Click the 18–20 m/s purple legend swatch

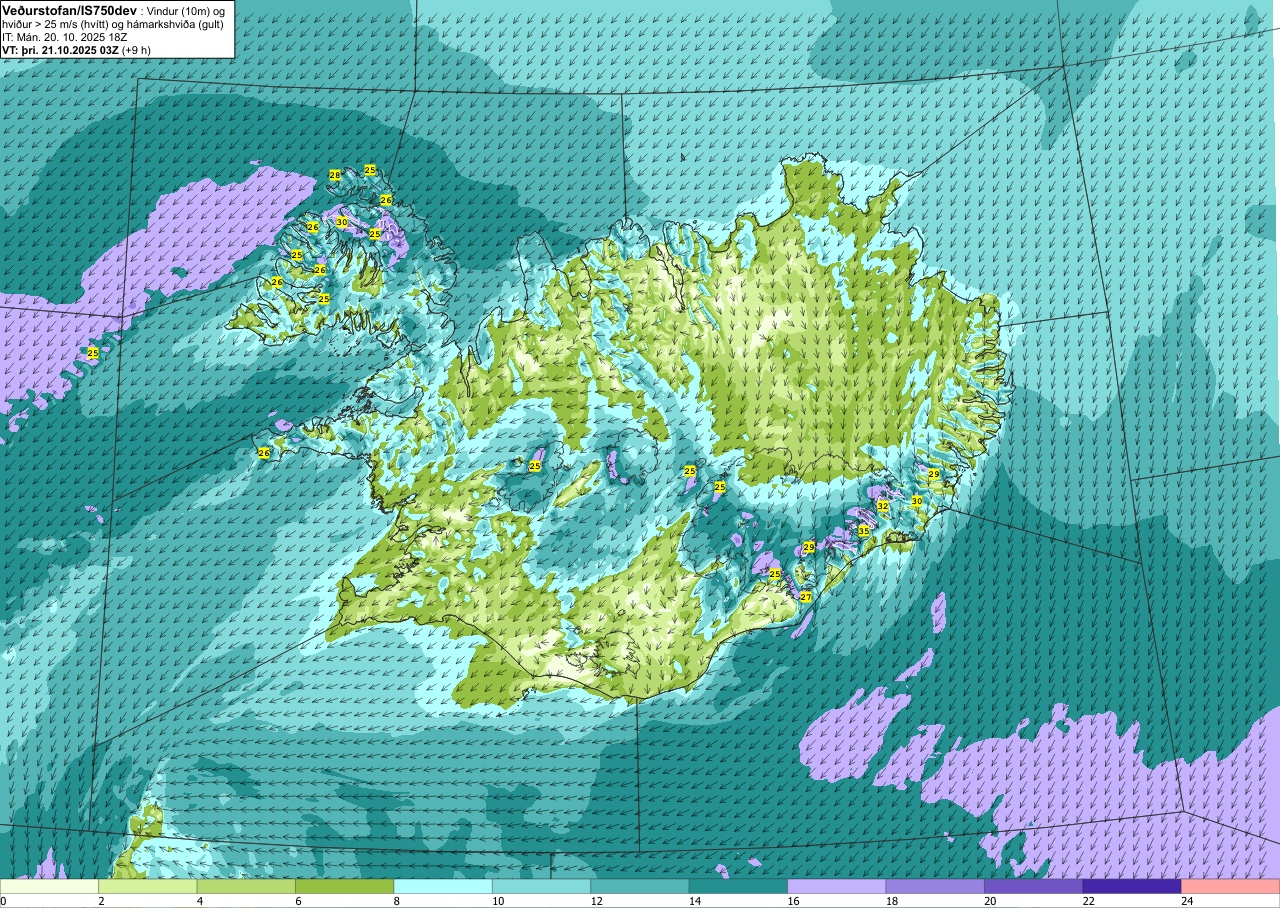(x=935, y=886)
